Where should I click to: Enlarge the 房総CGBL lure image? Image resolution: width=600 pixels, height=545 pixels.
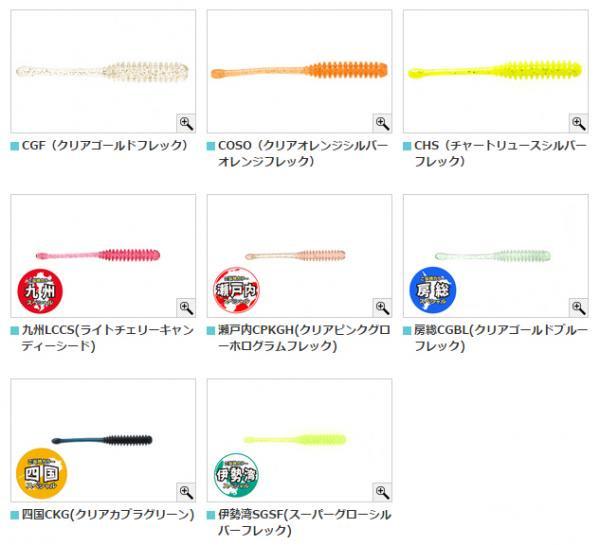[579, 307]
